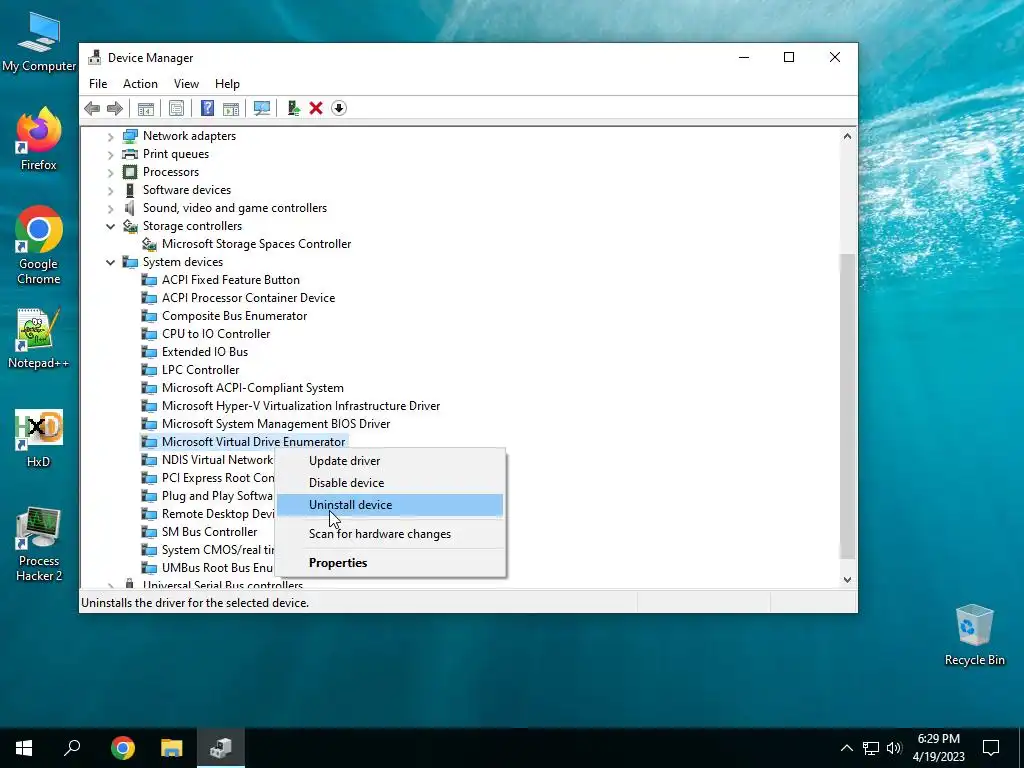Select Microsoft ACPI-Compliant System
1024x768 pixels.
(252, 388)
